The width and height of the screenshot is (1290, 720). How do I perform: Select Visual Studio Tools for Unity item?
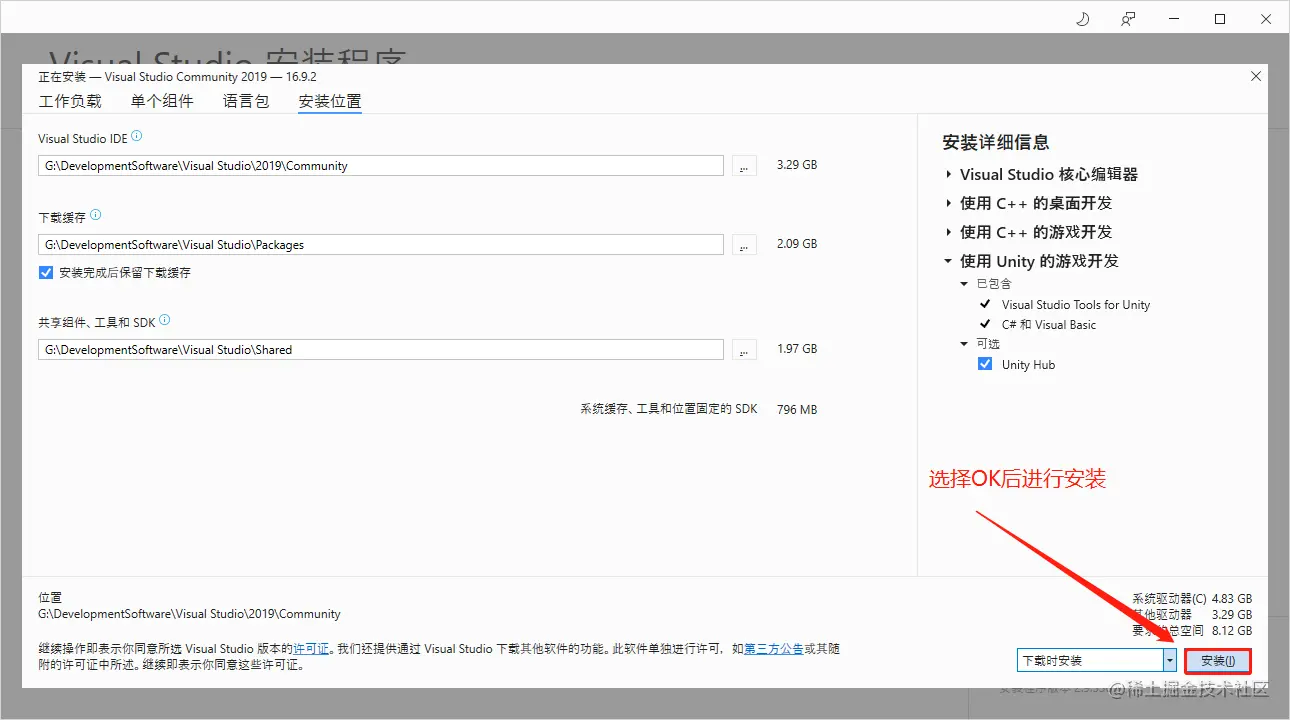(x=1076, y=305)
